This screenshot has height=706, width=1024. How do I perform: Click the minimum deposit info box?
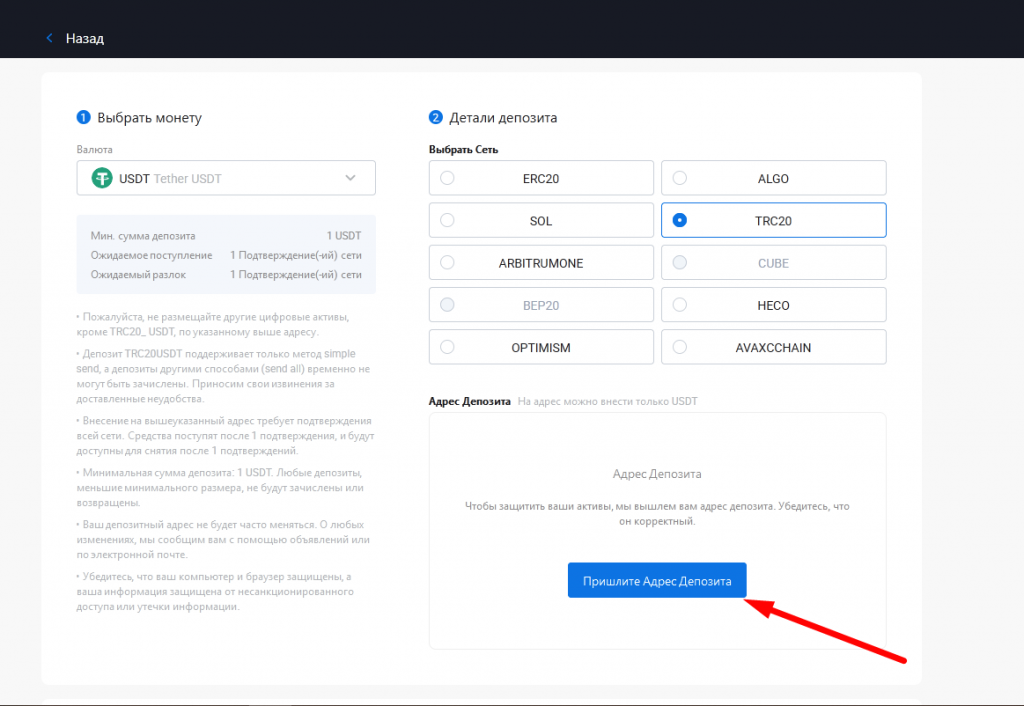[x=225, y=253]
